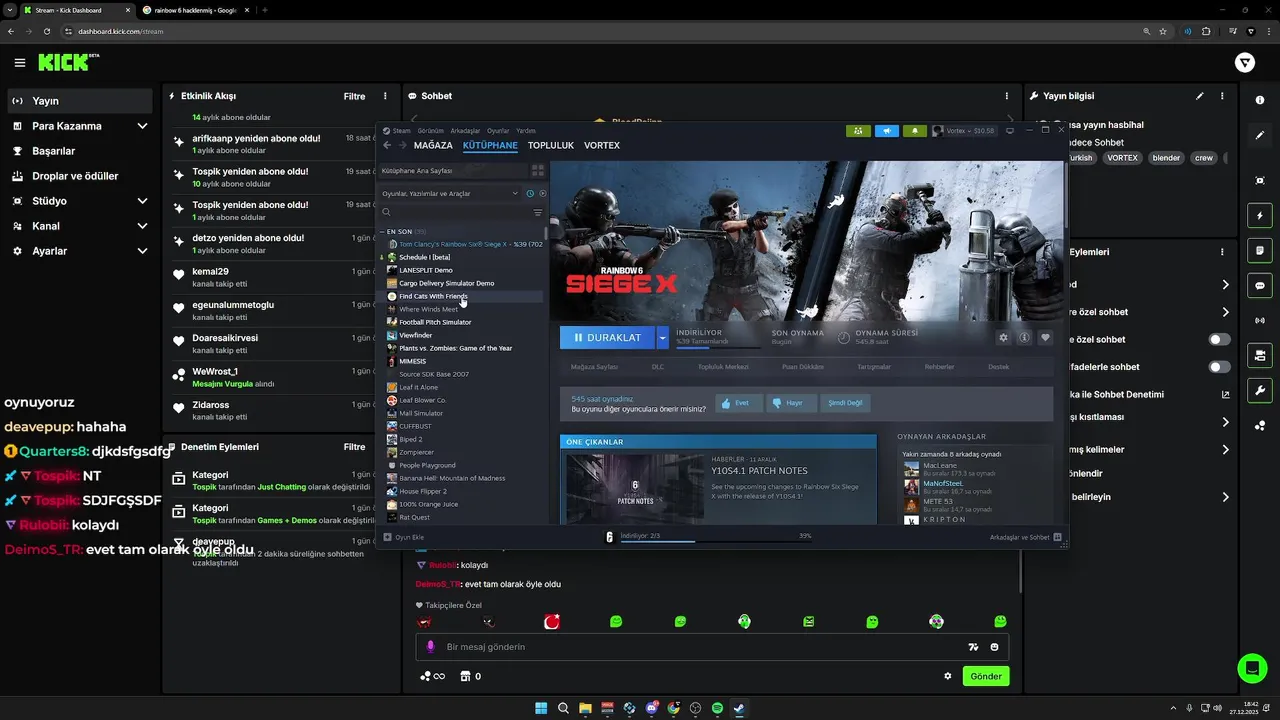Open the Yardım menu in Steam
1280x720 pixels.
525,131
